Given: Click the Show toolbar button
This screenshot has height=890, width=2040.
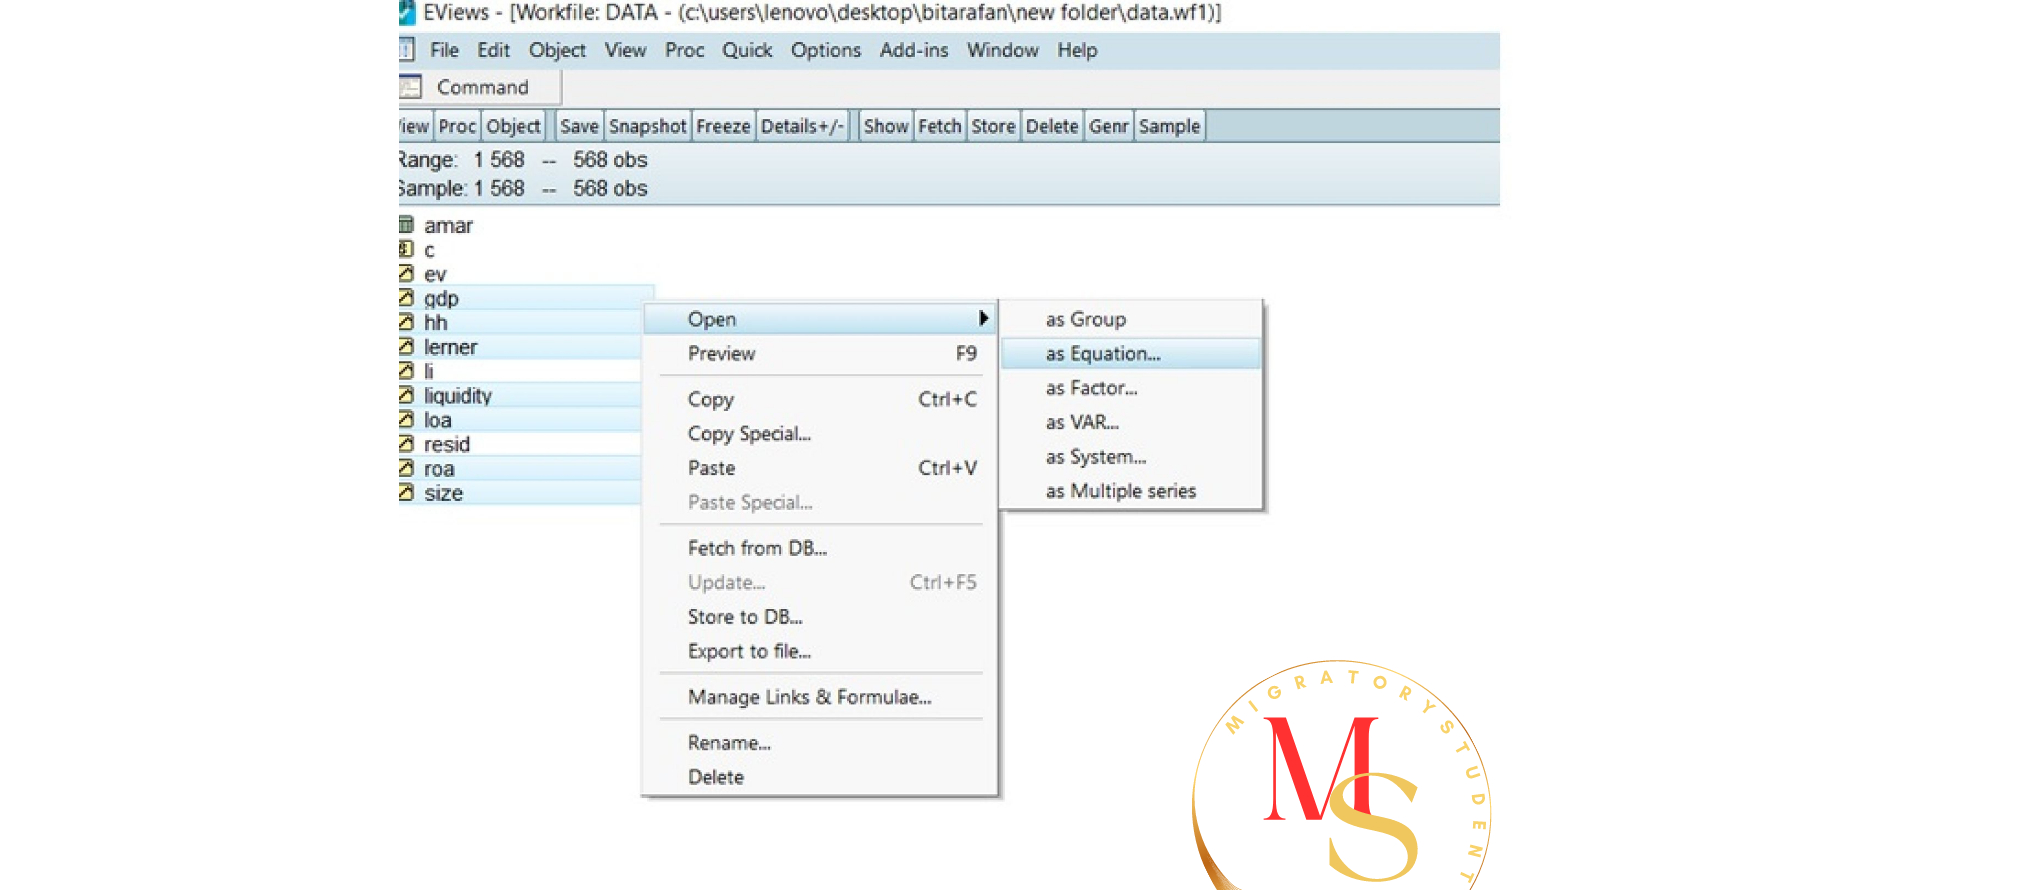Looking at the screenshot, I should coord(886,126).
